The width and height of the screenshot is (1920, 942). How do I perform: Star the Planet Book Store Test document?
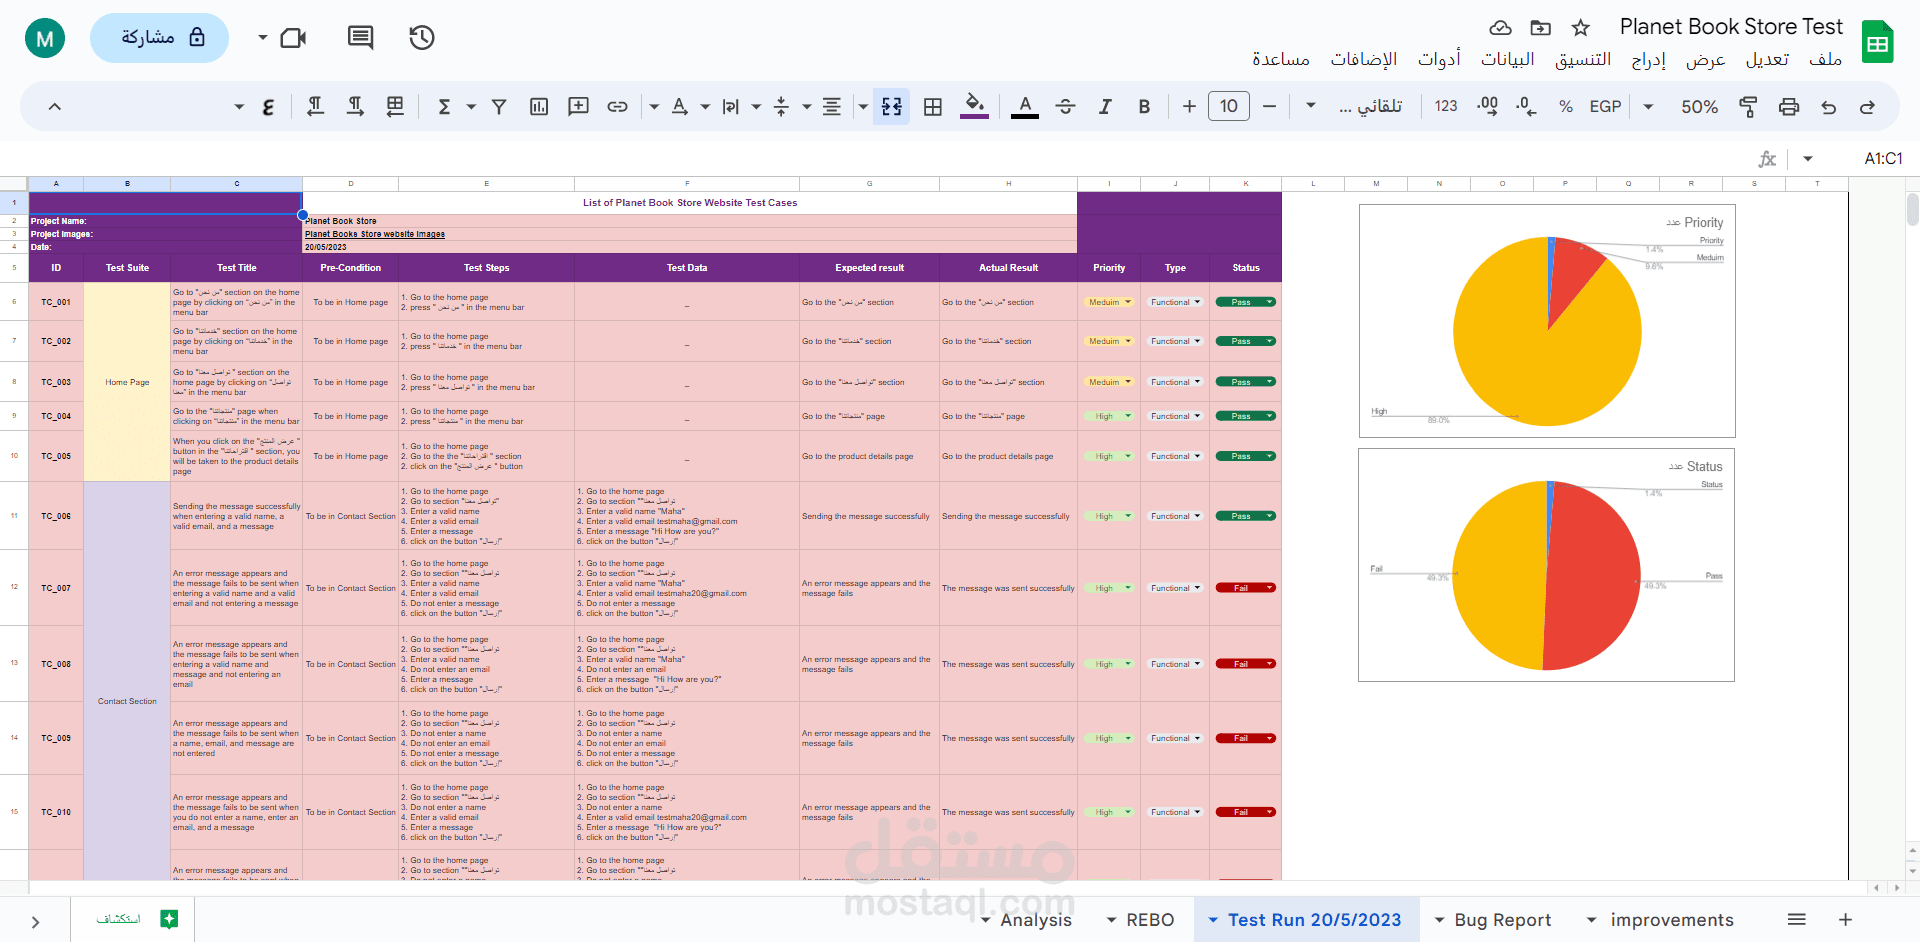(1581, 27)
